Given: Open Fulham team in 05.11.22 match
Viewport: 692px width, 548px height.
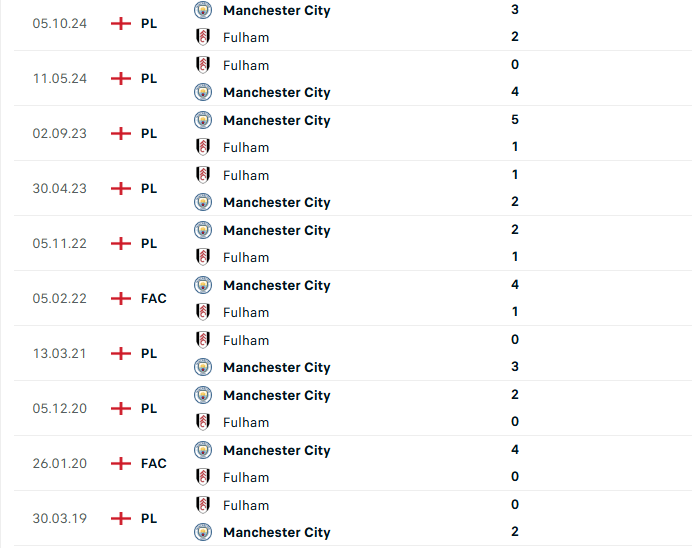Looking at the screenshot, I should point(246,257).
